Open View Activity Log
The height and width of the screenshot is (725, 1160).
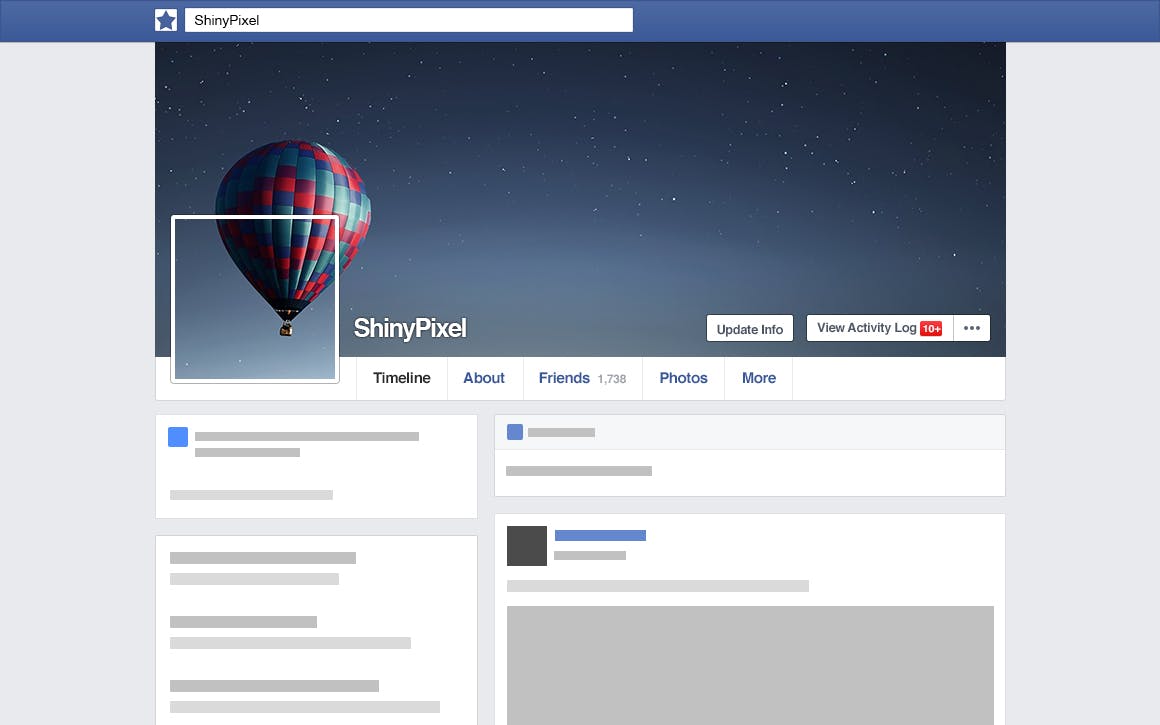(x=880, y=328)
